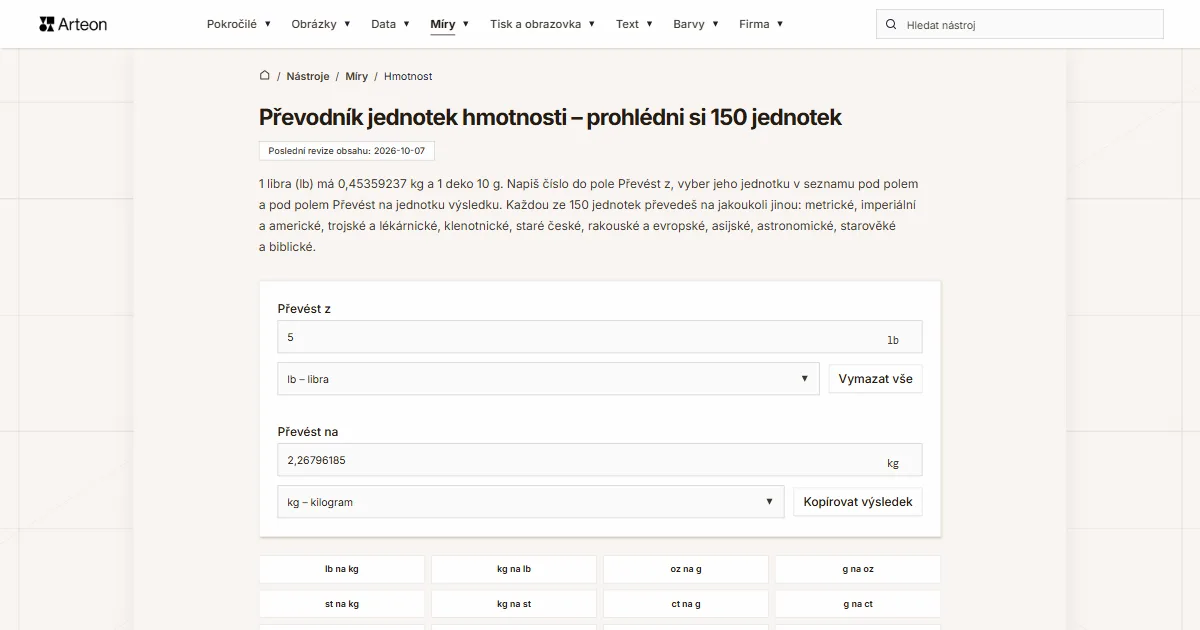Select the oz na g shortcut
The height and width of the screenshot is (630, 1200).
[x=686, y=569]
